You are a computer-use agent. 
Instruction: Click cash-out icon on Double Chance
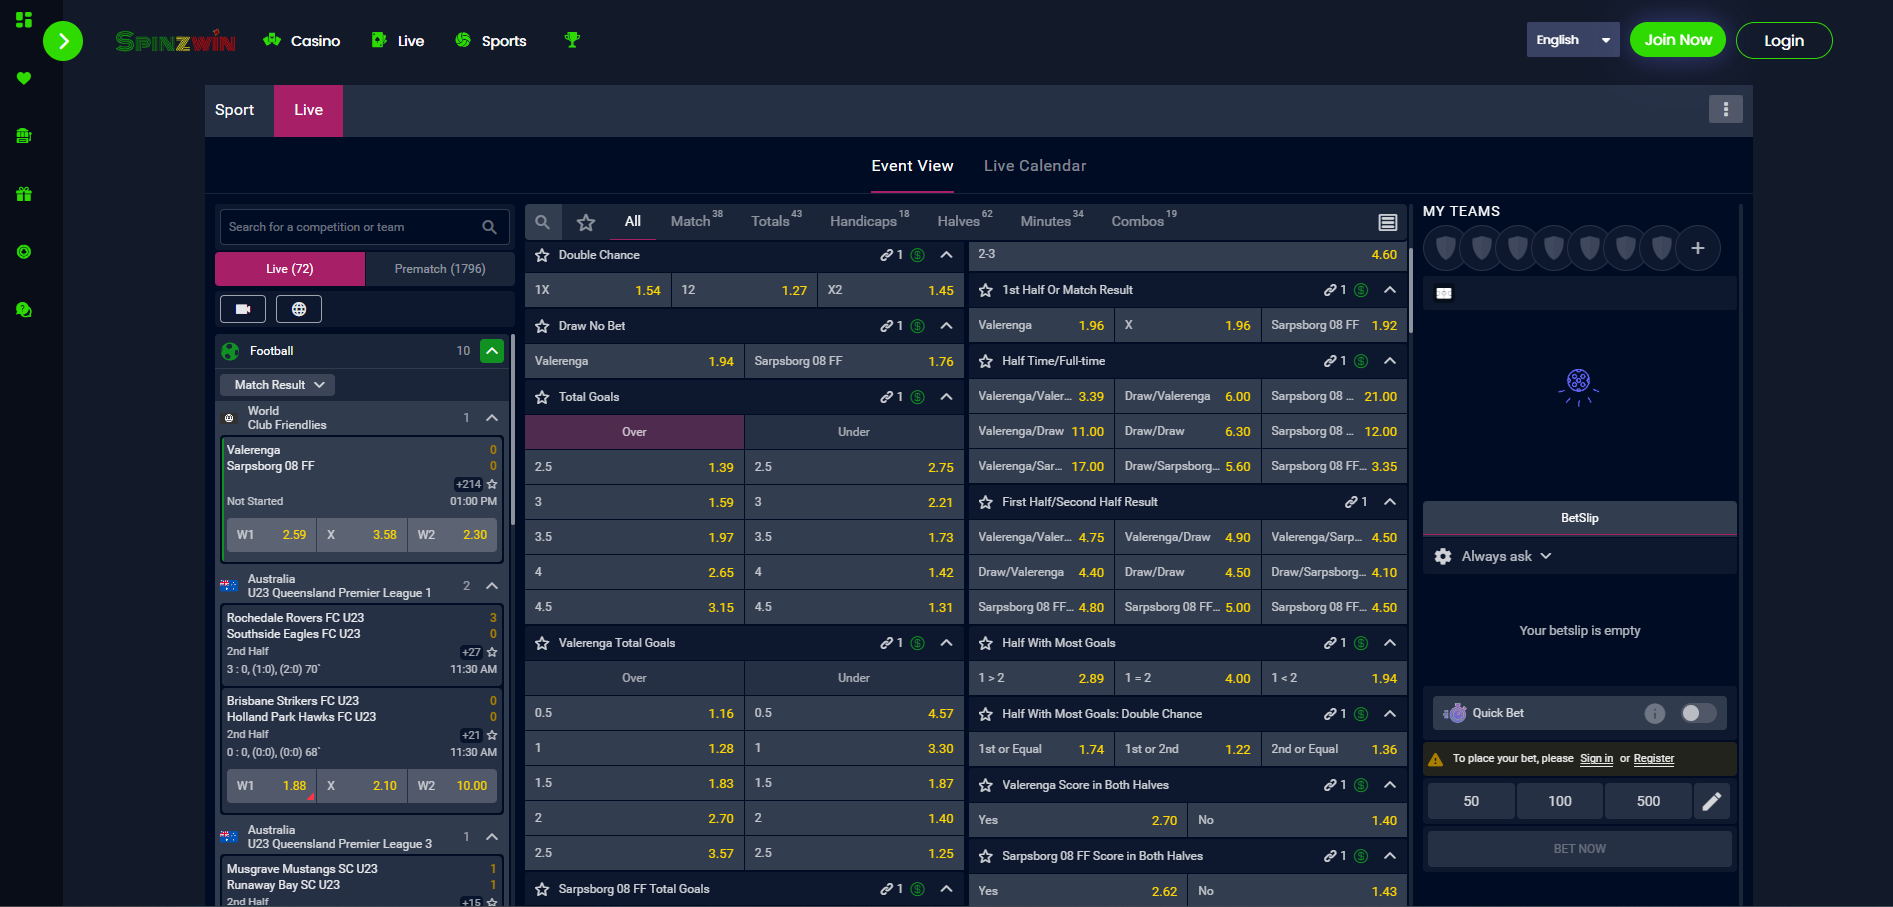(918, 255)
